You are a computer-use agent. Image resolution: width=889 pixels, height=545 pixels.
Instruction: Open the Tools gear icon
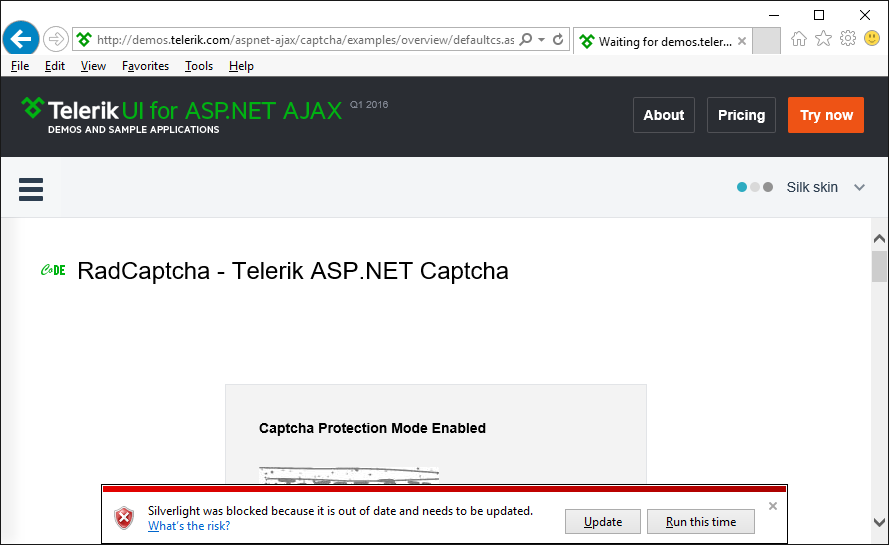(x=847, y=39)
